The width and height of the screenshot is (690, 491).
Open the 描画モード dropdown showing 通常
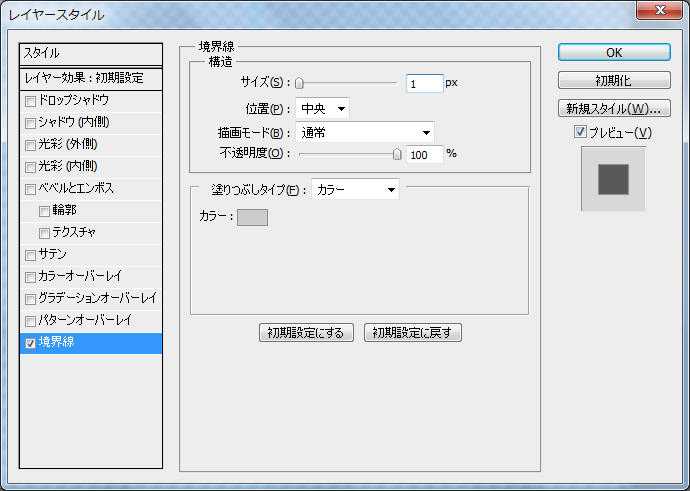pos(365,132)
